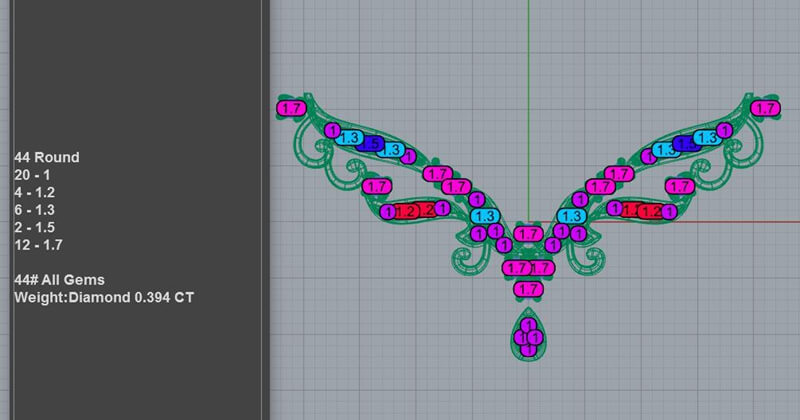
Task: Select right 1.7 tag of the side-by-side center pair
Action: tap(542, 268)
